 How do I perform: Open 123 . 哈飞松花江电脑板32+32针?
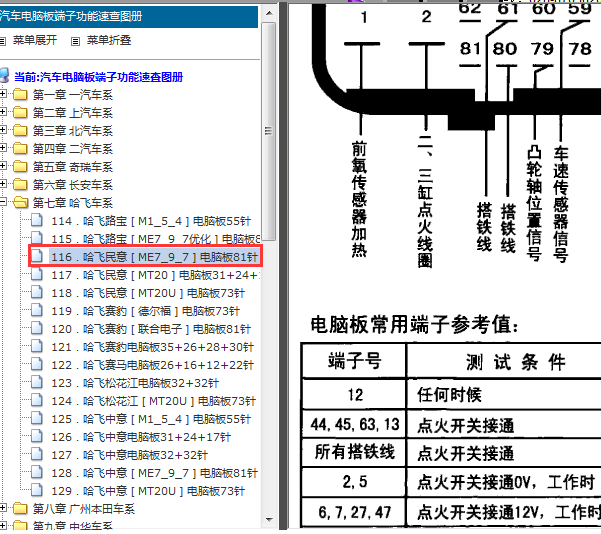tap(135, 383)
